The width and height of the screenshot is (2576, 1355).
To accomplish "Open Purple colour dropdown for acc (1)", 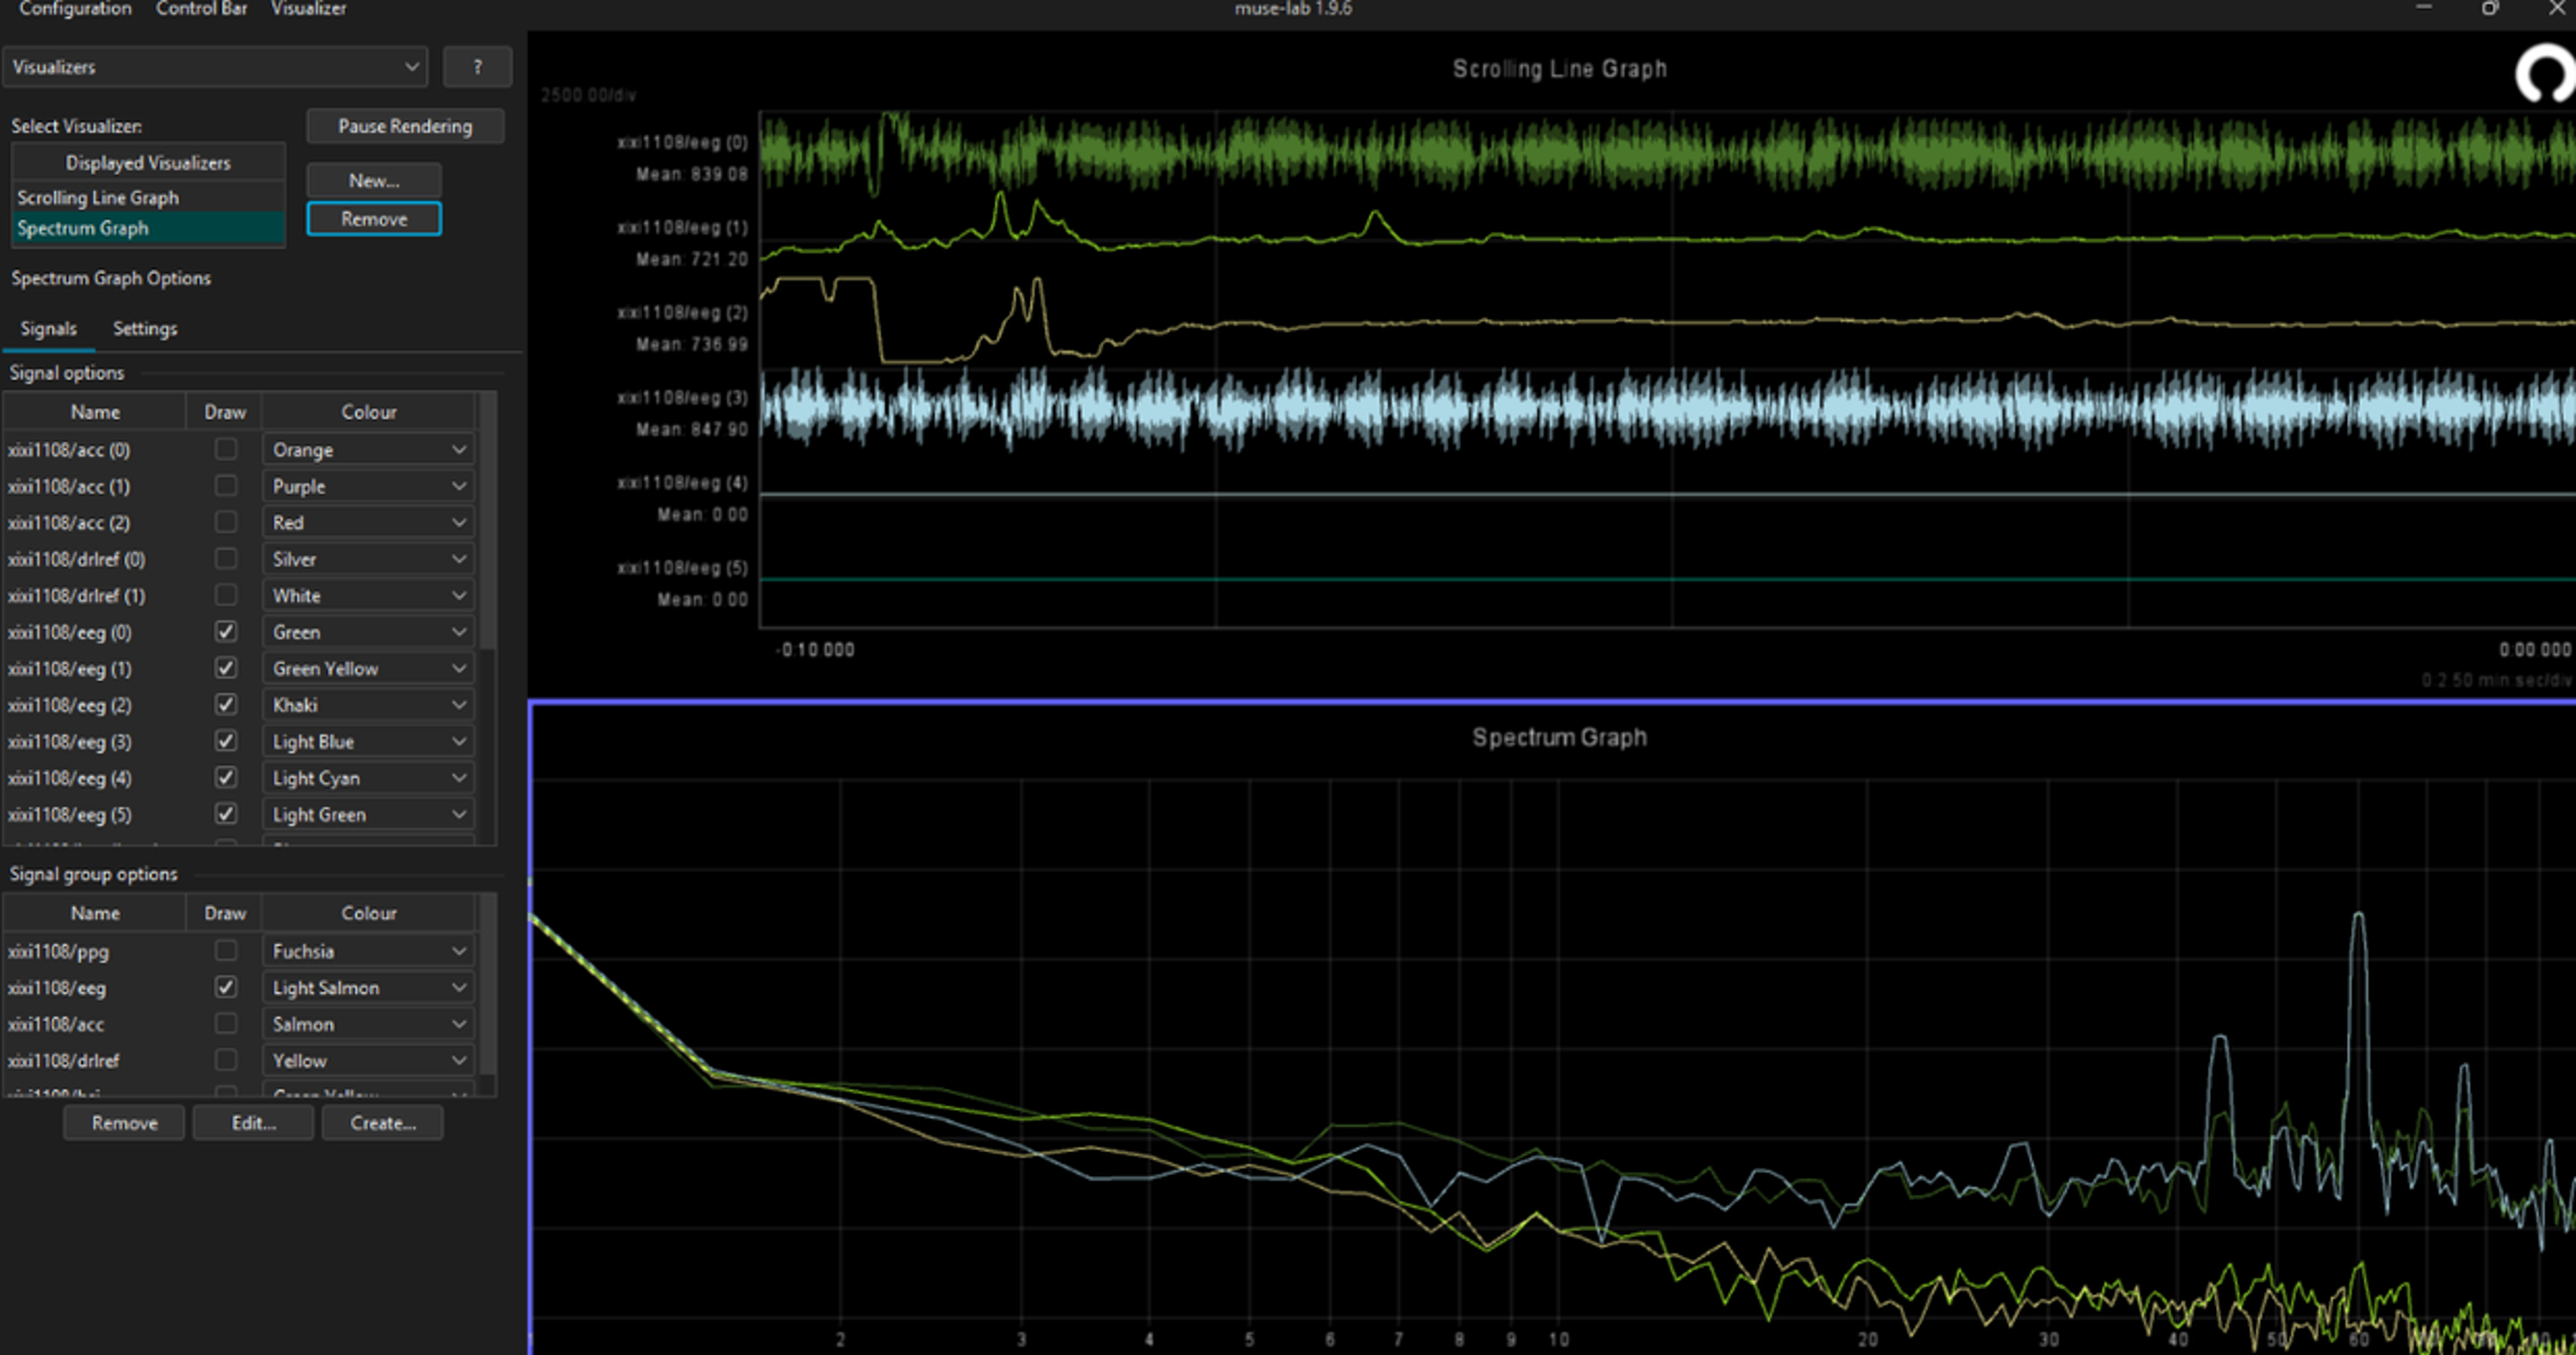I will click(x=368, y=486).
